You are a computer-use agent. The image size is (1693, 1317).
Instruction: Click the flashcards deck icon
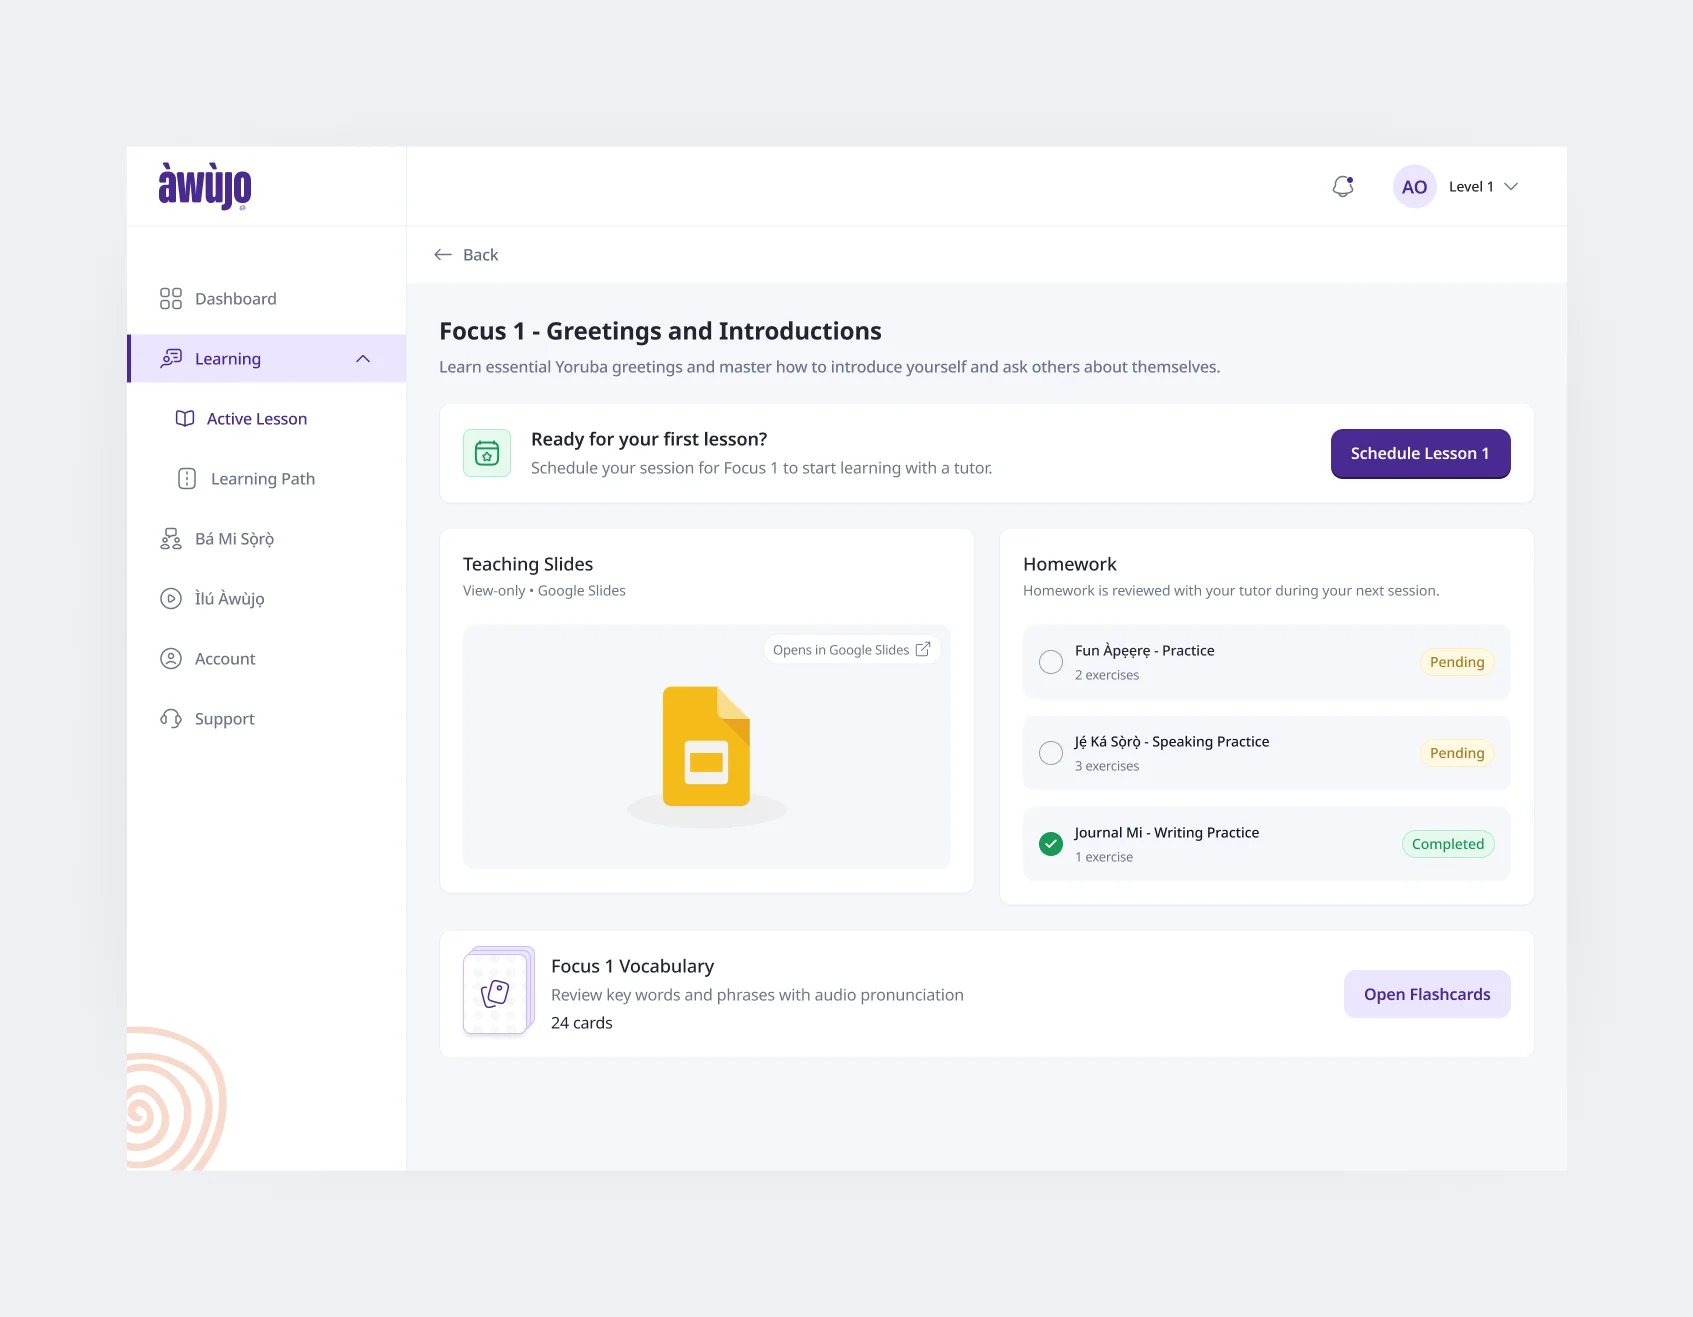pyautogui.click(x=498, y=991)
